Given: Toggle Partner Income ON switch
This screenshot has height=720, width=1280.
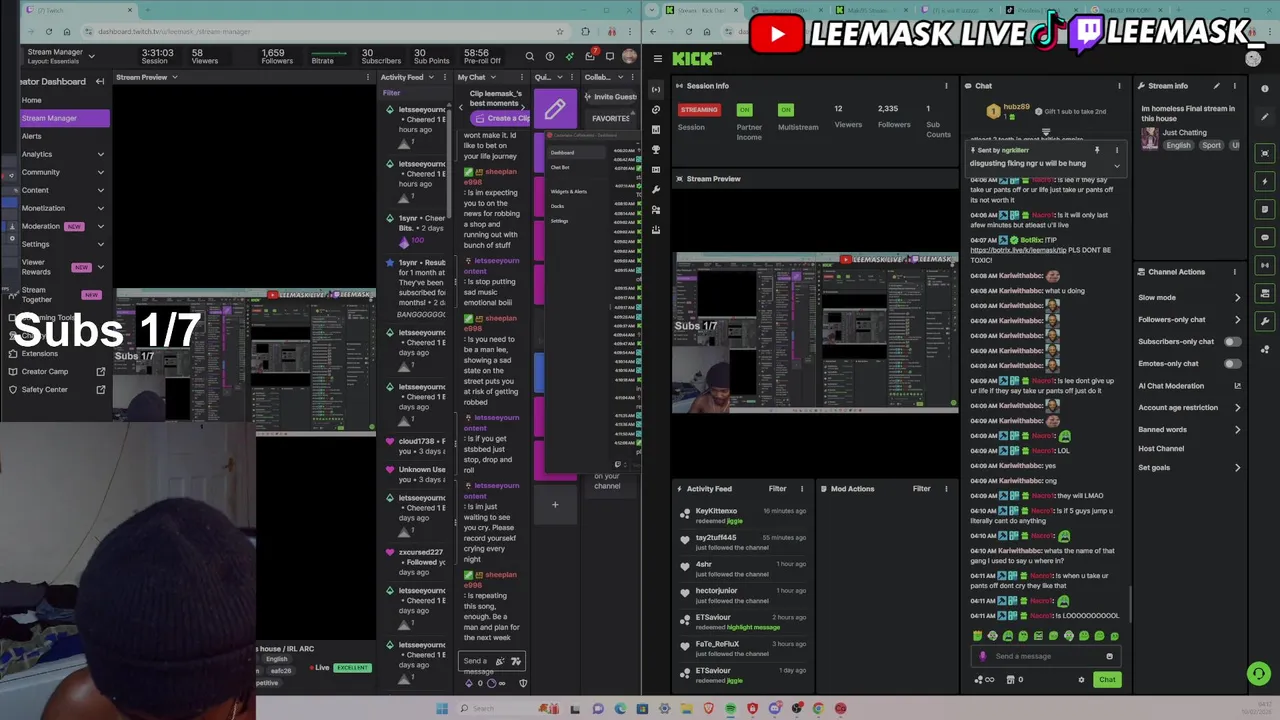Looking at the screenshot, I should 744,109.
